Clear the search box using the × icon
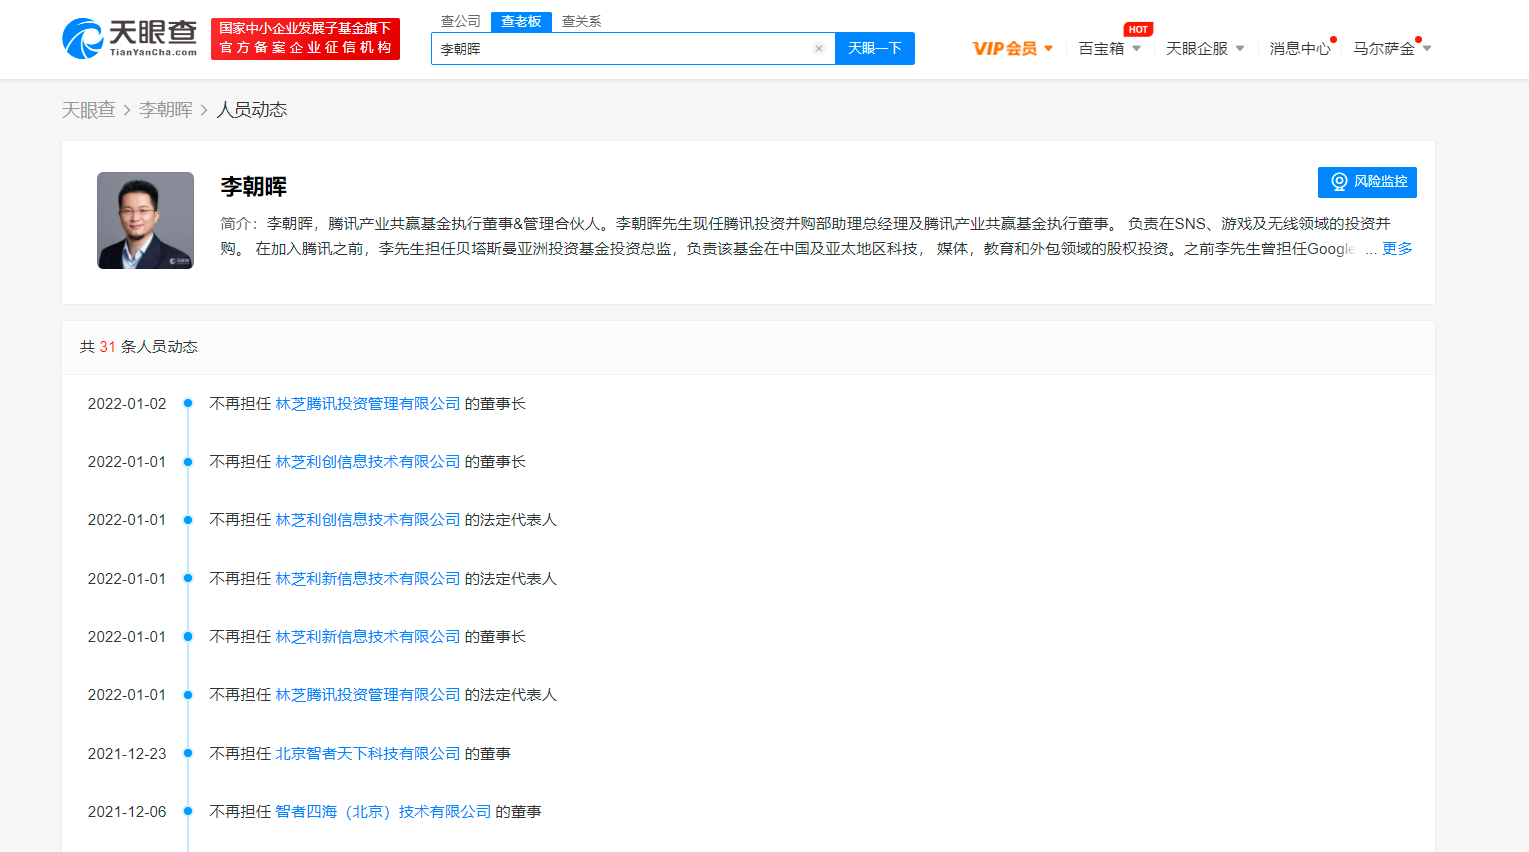This screenshot has height=852, width=1529. click(818, 48)
